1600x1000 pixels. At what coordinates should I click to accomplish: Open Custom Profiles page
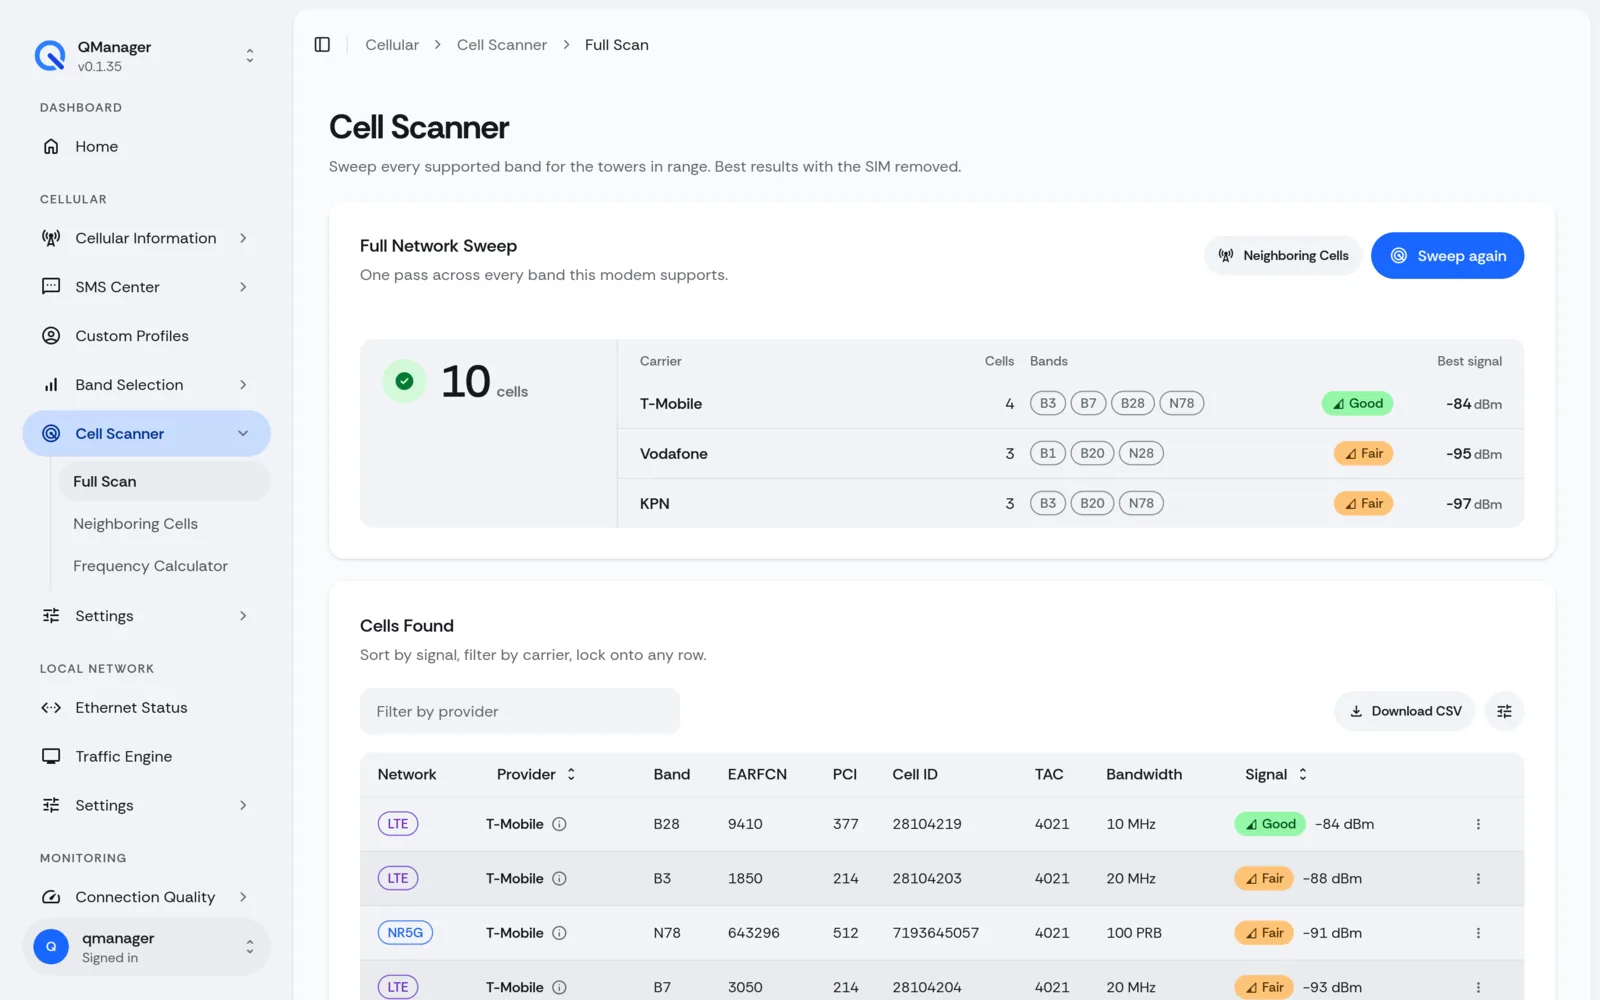click(146, 336)
